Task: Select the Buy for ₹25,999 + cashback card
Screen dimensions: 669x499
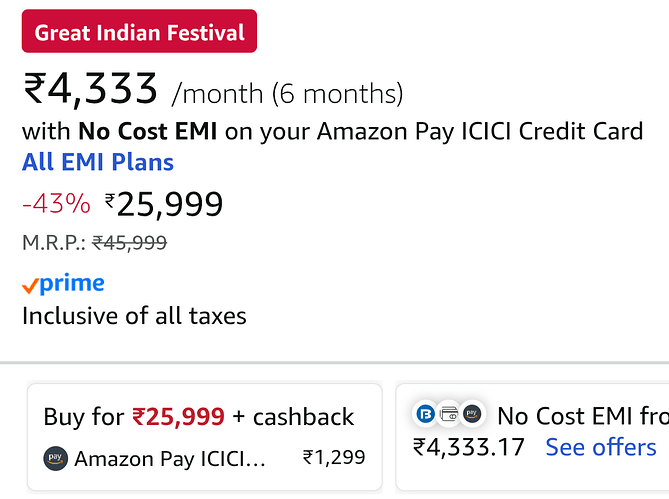Action: 204,437
